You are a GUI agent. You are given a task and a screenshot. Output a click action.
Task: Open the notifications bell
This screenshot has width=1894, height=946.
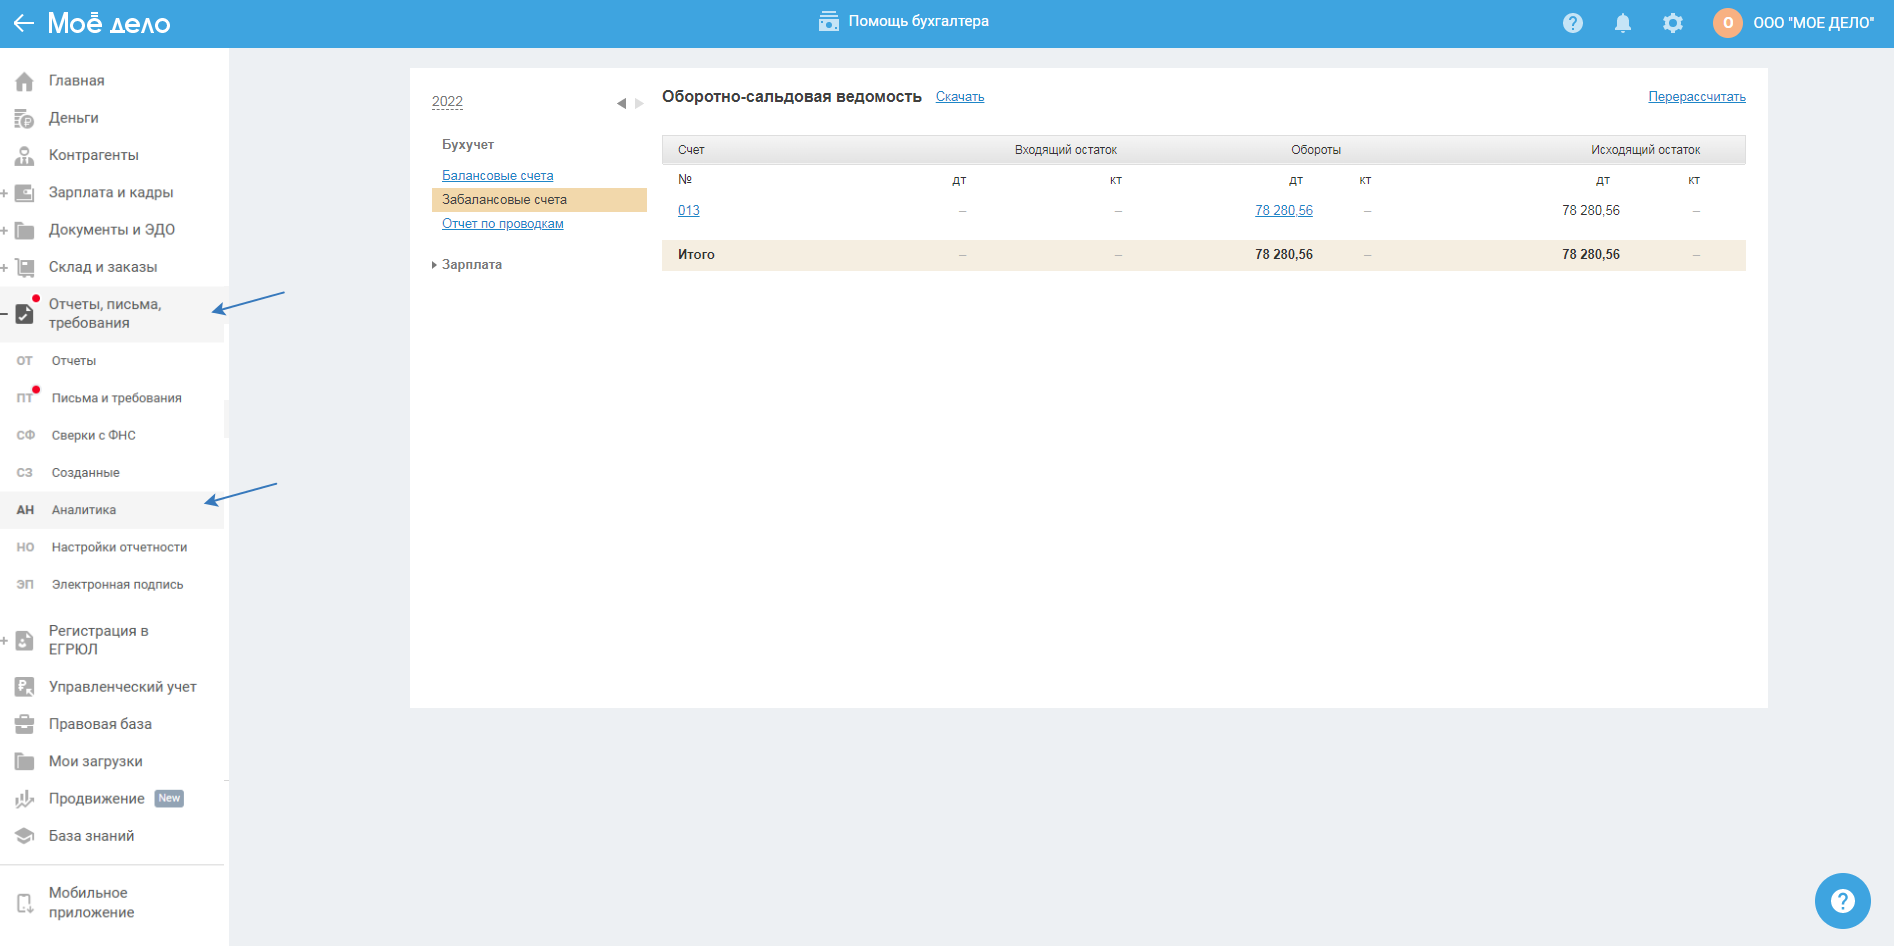[x=1622, y=23]
